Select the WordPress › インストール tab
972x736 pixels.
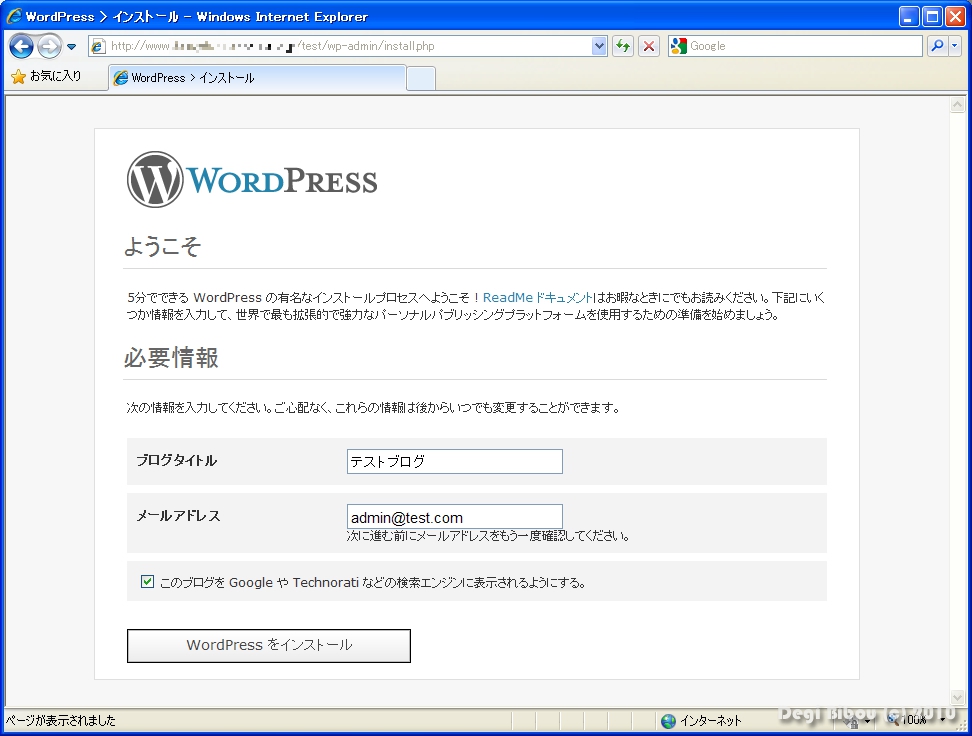(256, 78)
